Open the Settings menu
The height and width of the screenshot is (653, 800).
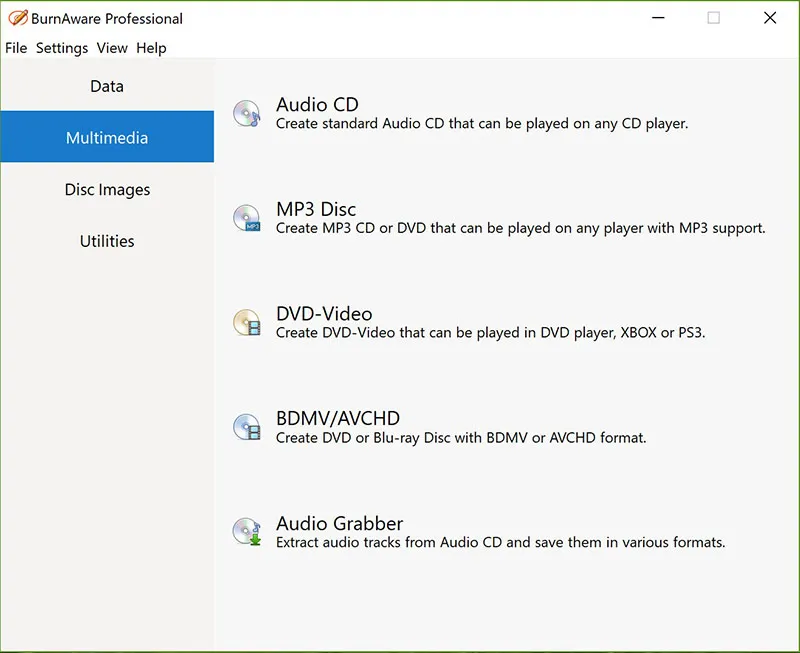tap(62, 48)
